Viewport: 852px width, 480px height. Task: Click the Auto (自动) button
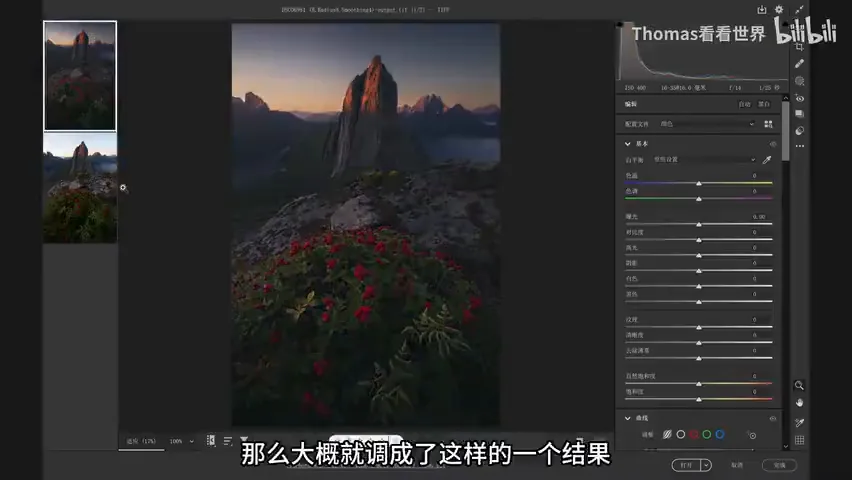pyautogui.click(x=744, y=104)
